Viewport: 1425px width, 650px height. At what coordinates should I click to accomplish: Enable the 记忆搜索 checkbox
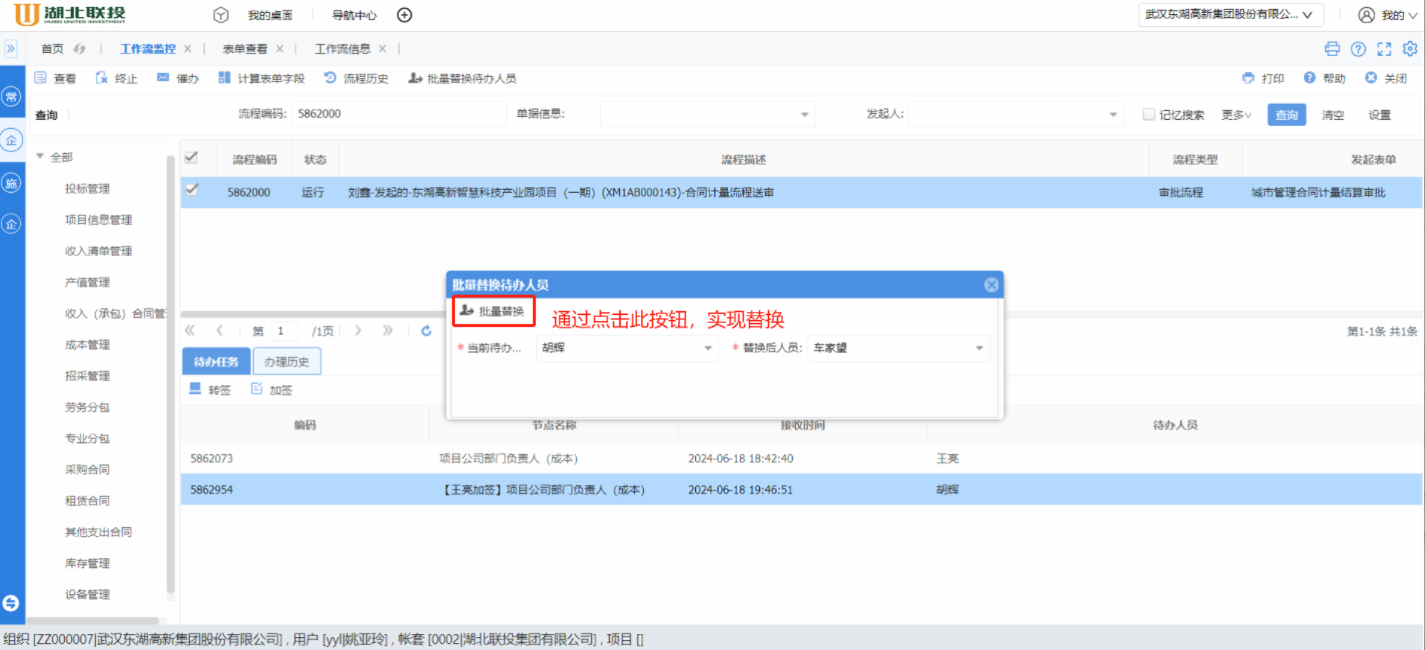pos(1149,115)
